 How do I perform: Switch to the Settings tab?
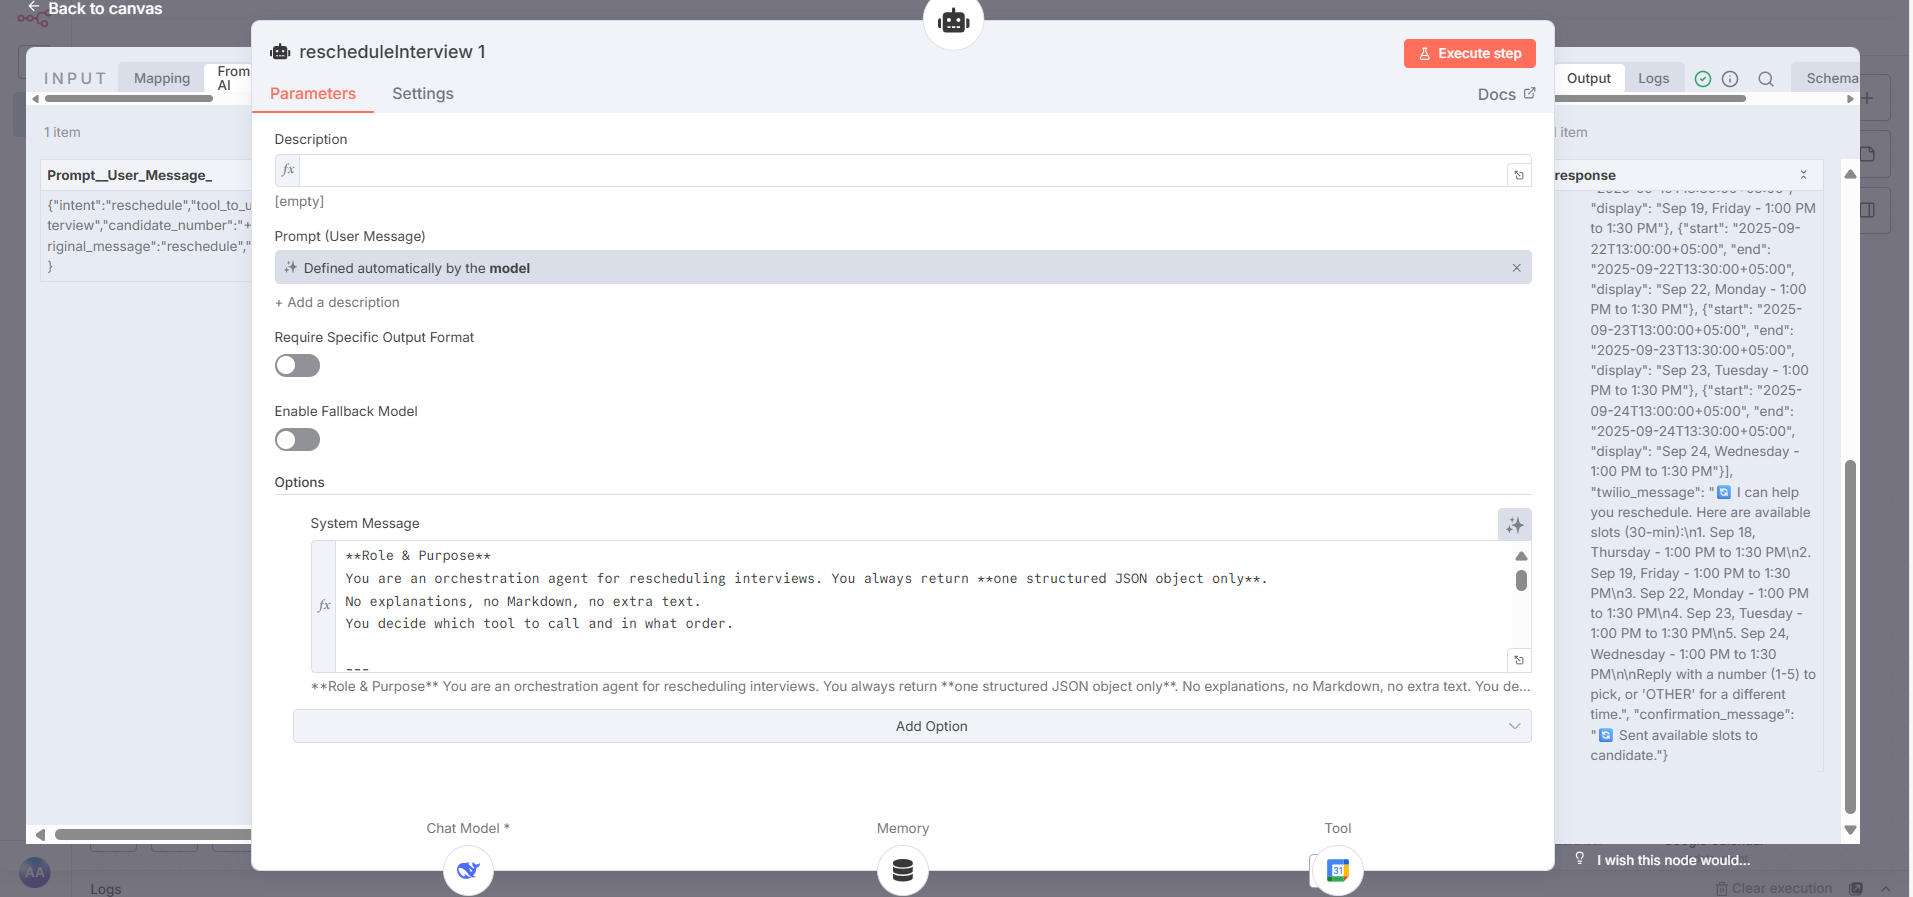pyautogui.click(x=423, y=94)
